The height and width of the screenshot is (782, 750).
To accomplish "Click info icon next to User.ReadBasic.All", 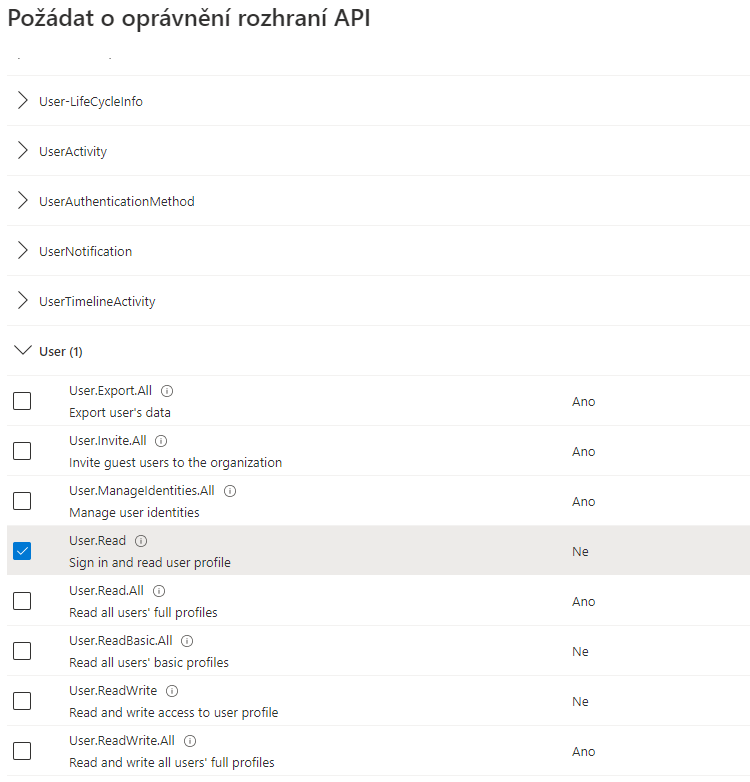I will coord(187,641).
